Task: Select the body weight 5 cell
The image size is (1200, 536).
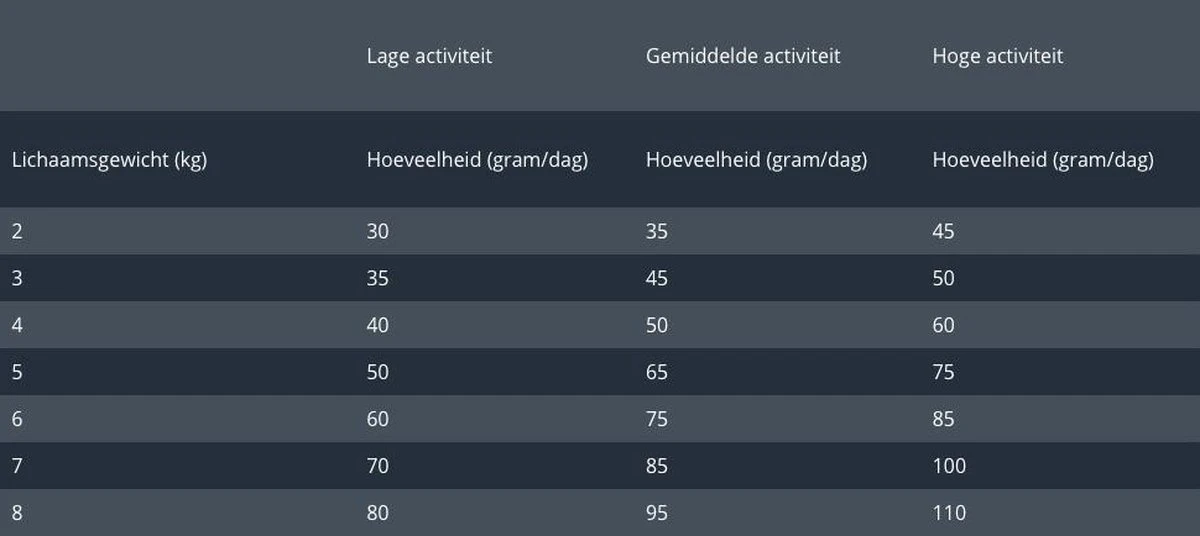Action: coord(17,372)
